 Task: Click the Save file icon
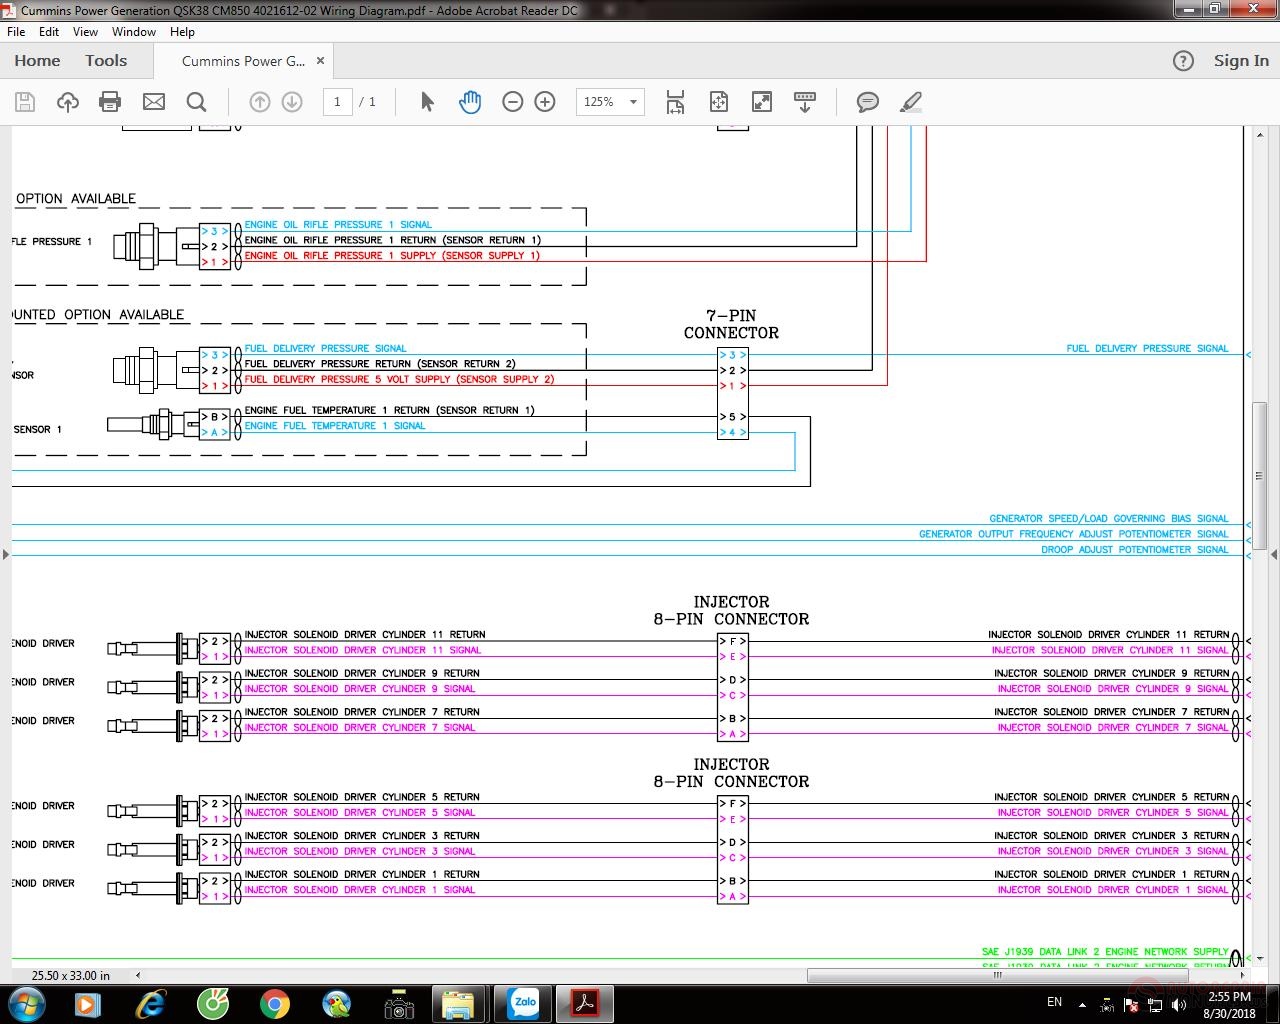tap(25, 102)
